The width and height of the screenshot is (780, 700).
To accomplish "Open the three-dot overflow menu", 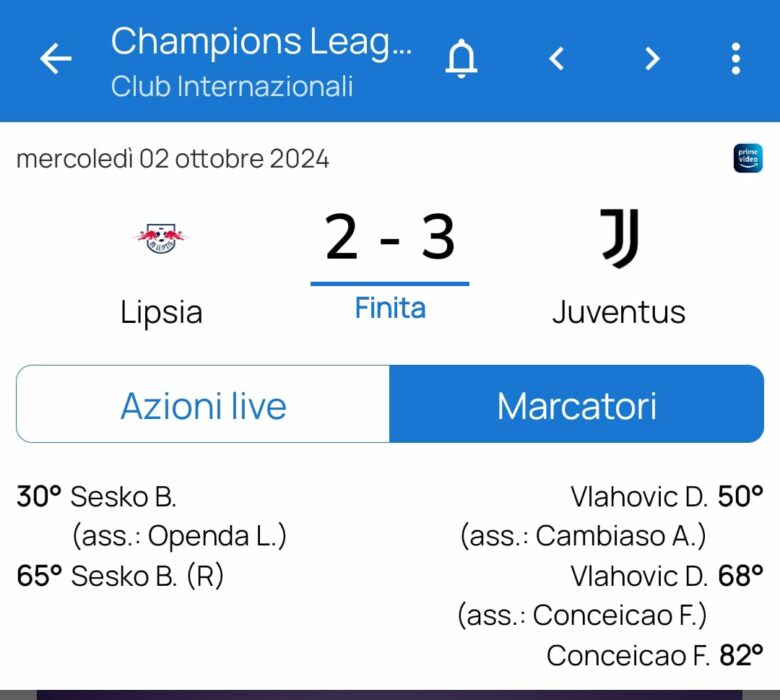I will (736, 59).
